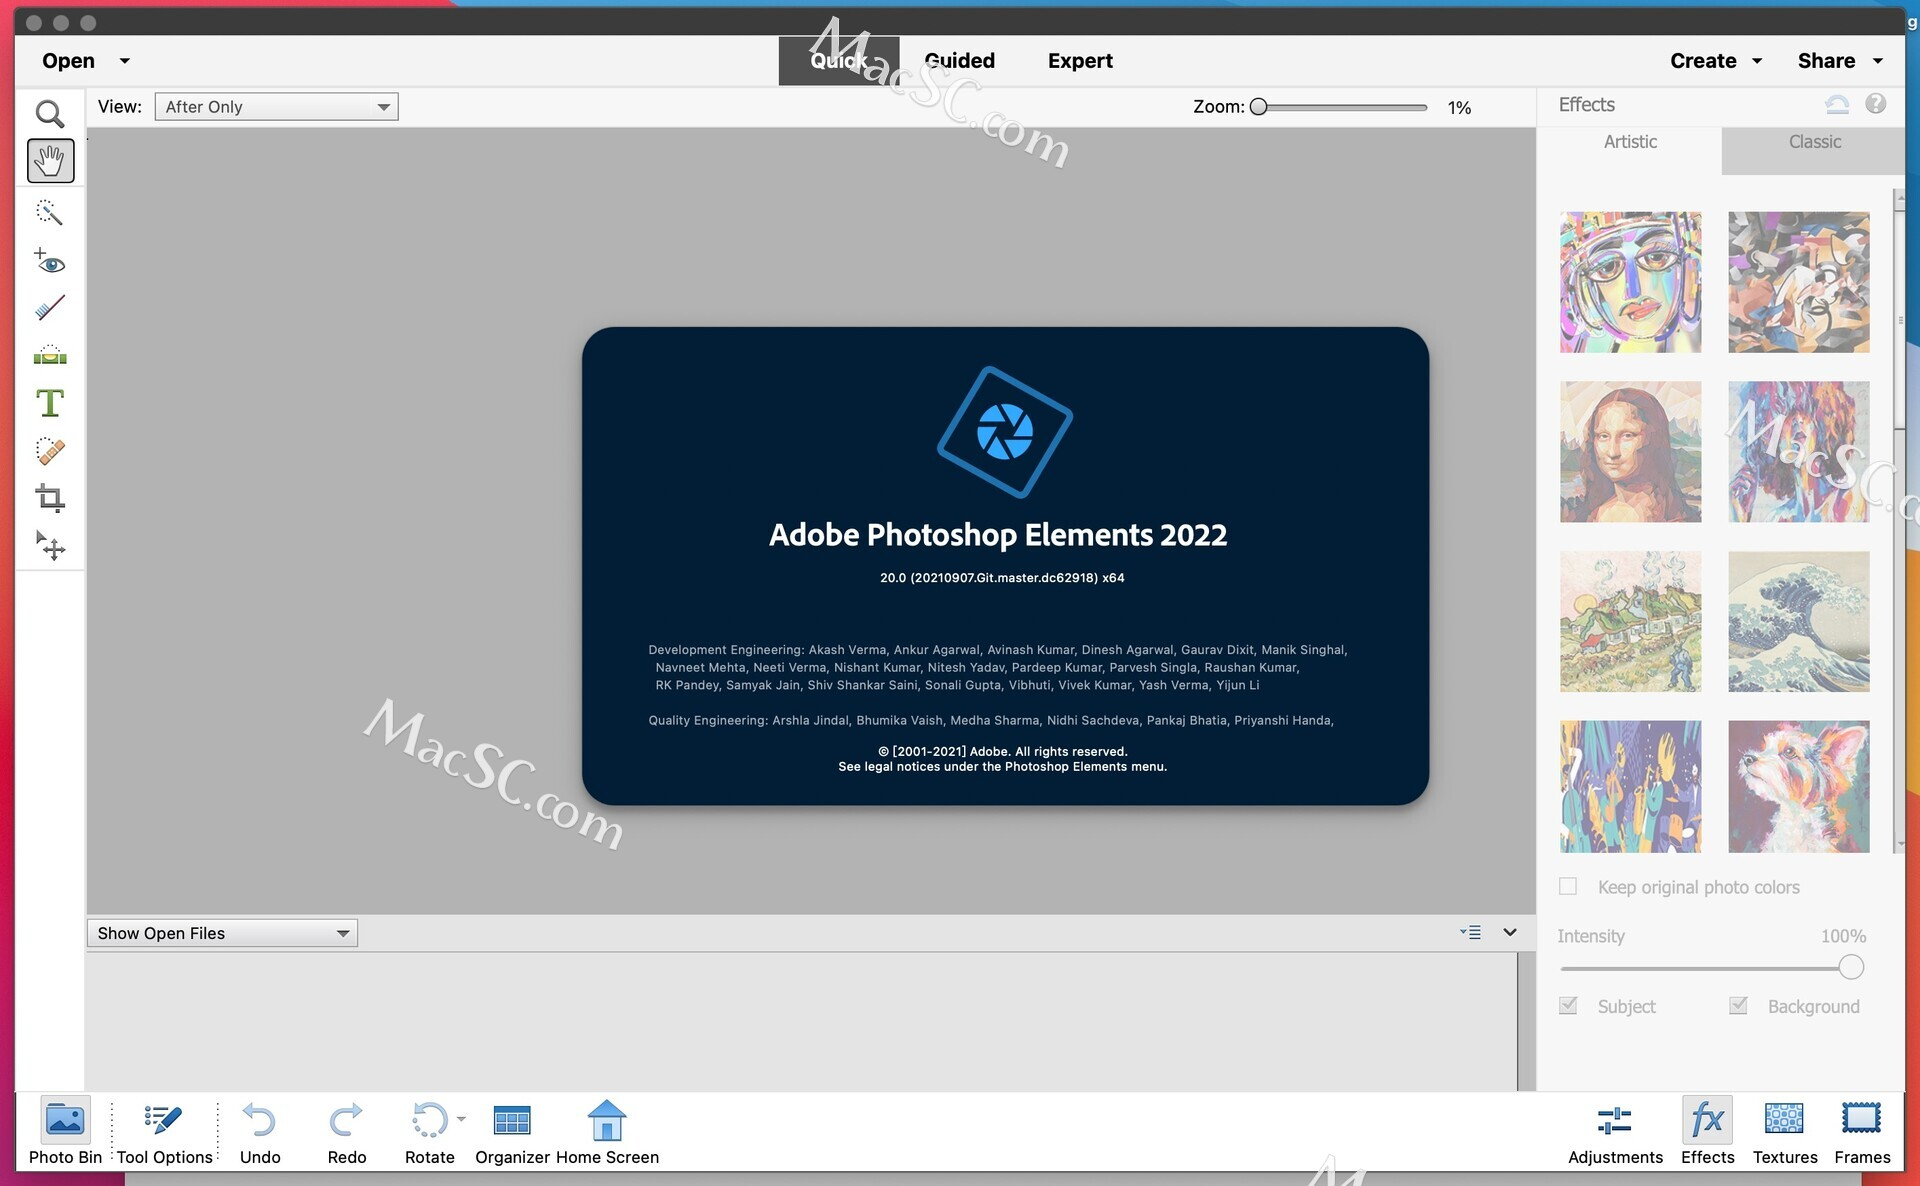Click the Undo button
The image size is (1920, 1186).
point(260,1131)
